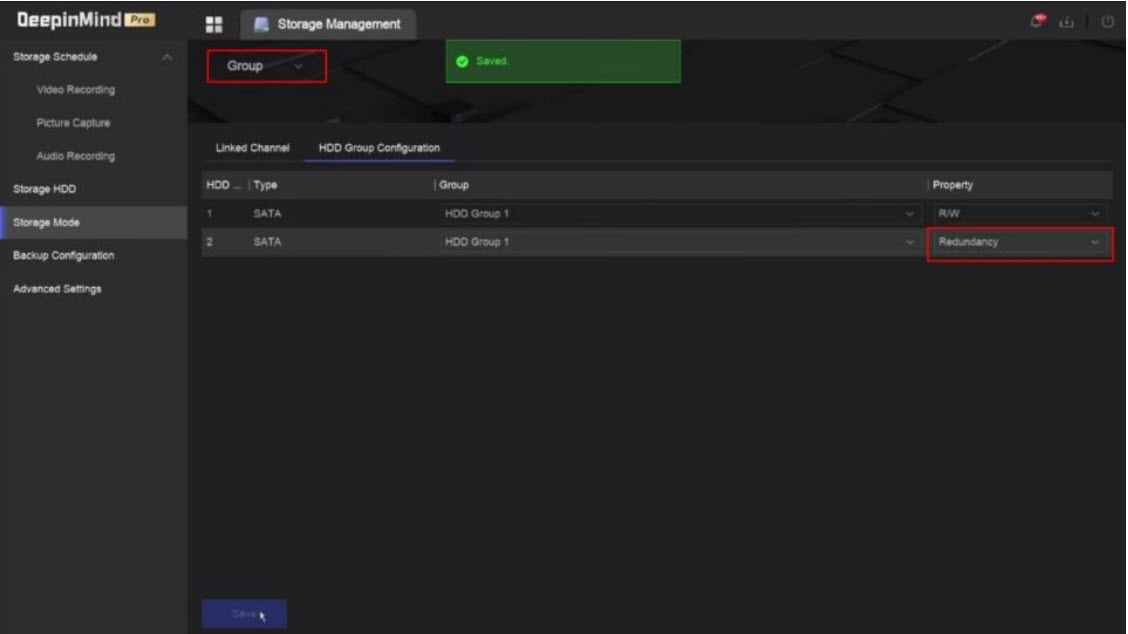Open Advanced Settings in the sidebar
This screenshot has height=634, width=1128.
(57, 289)
